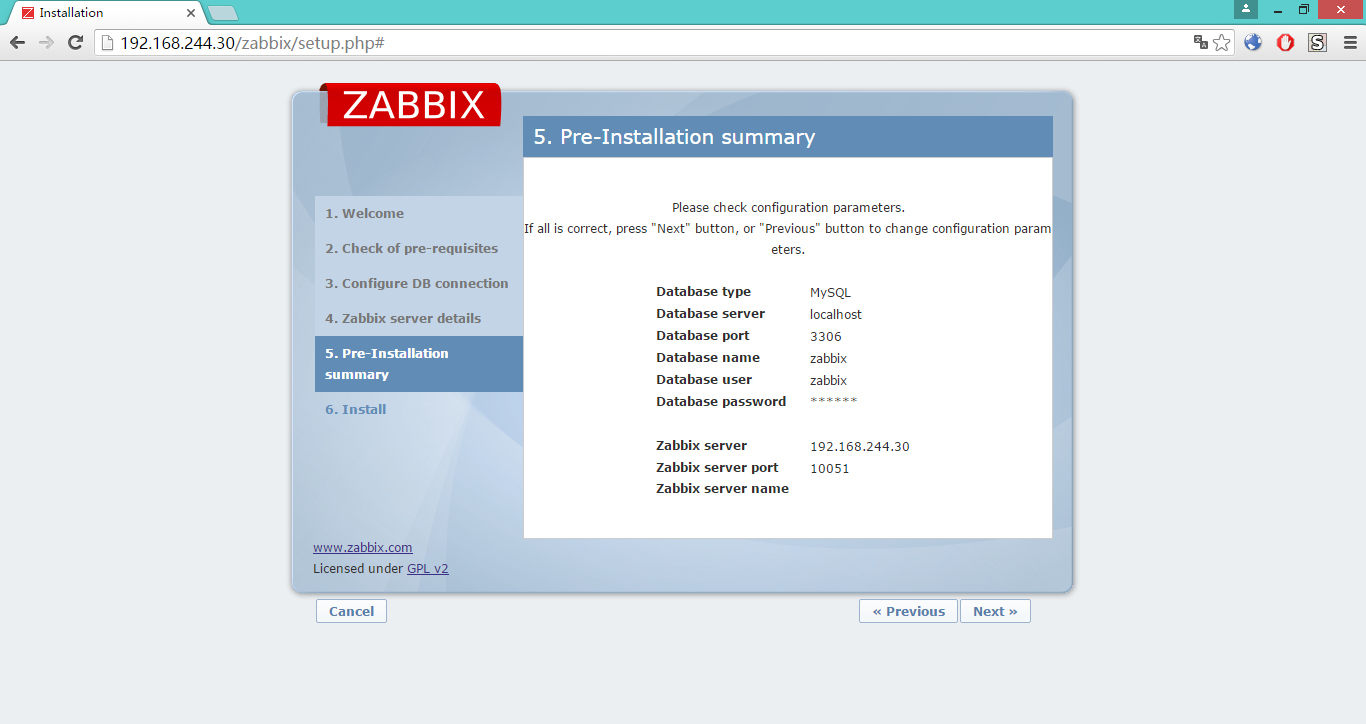Click the browser forward arrow
Screen dimensions: 1366x724
pyautogui.click(x=46, y=42)
